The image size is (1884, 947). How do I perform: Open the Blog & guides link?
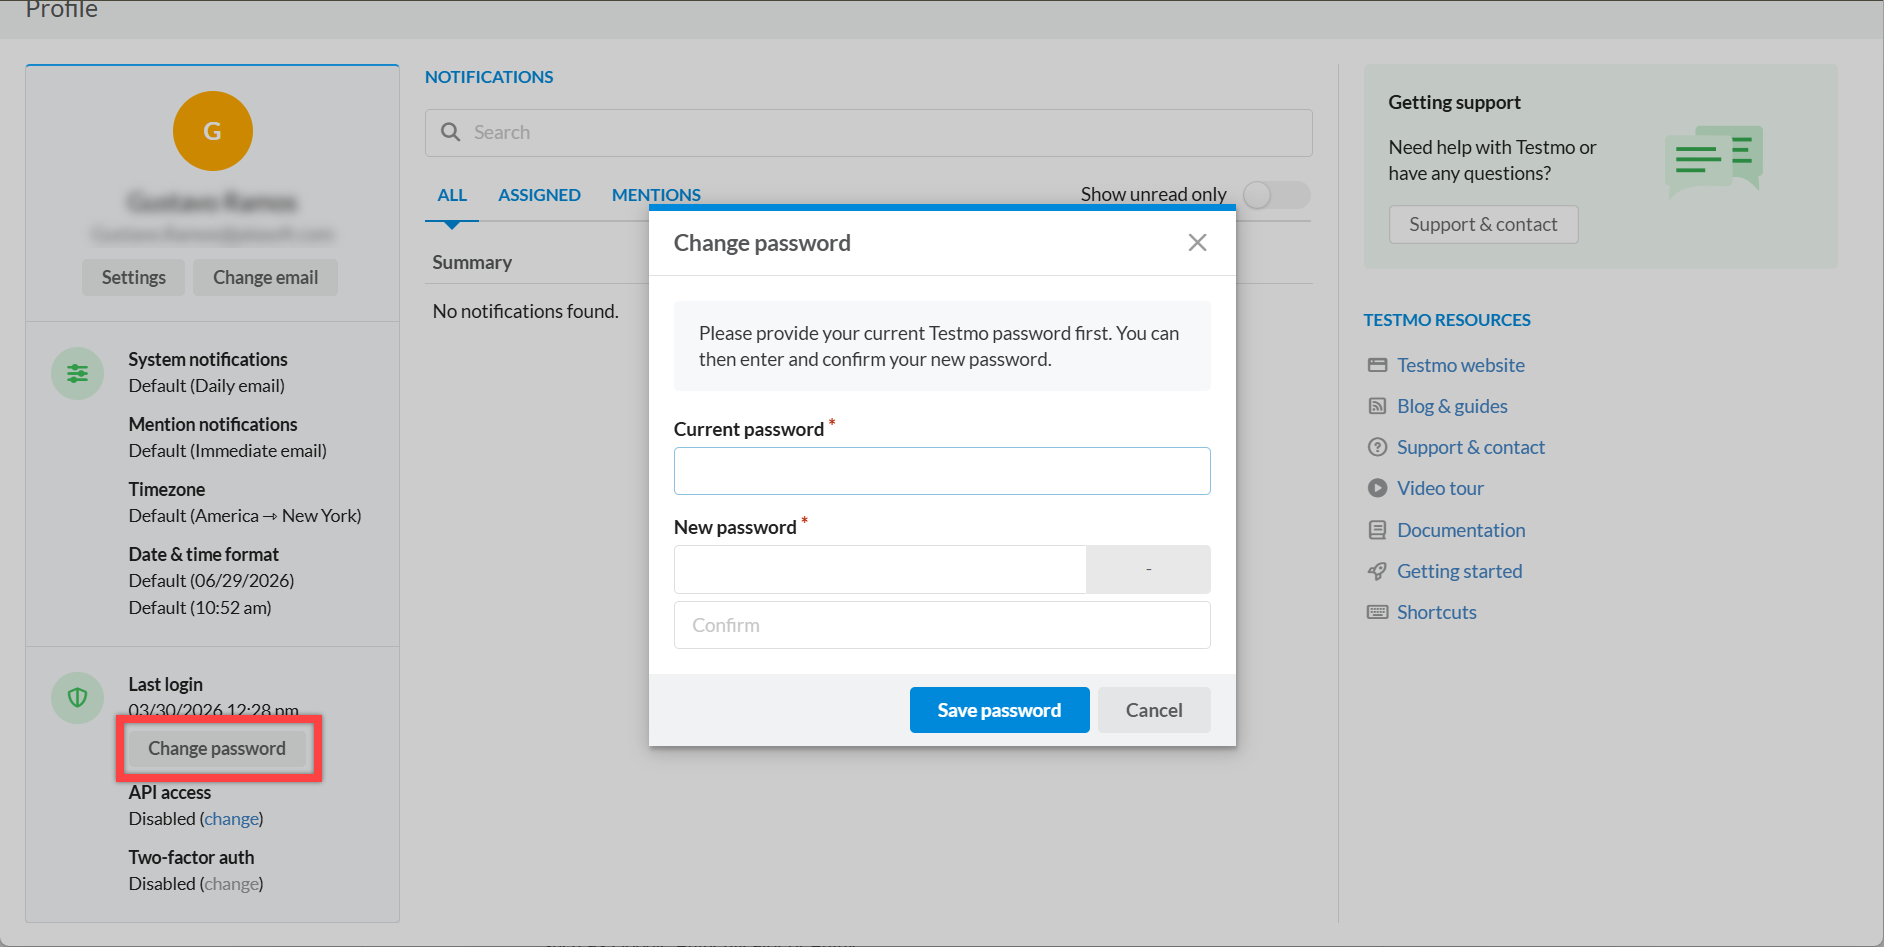tap(1452, 406)
